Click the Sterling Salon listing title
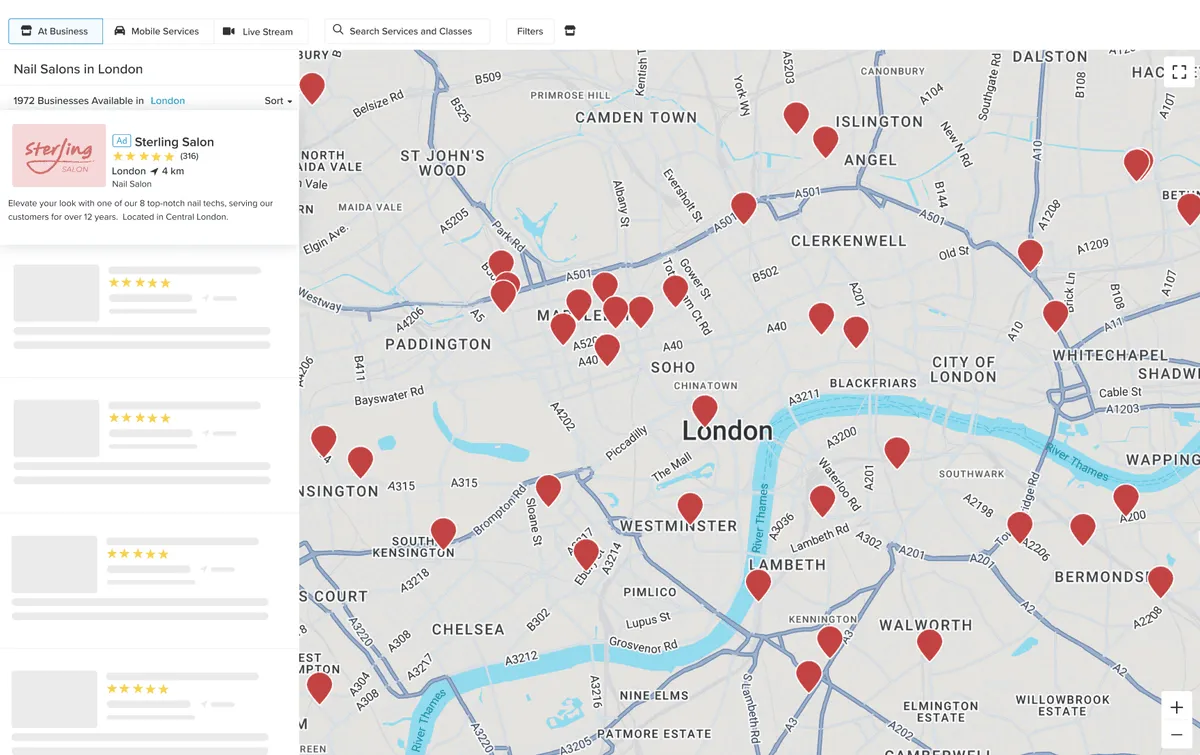Screen dimensions: 1200x755 point(174,142)
